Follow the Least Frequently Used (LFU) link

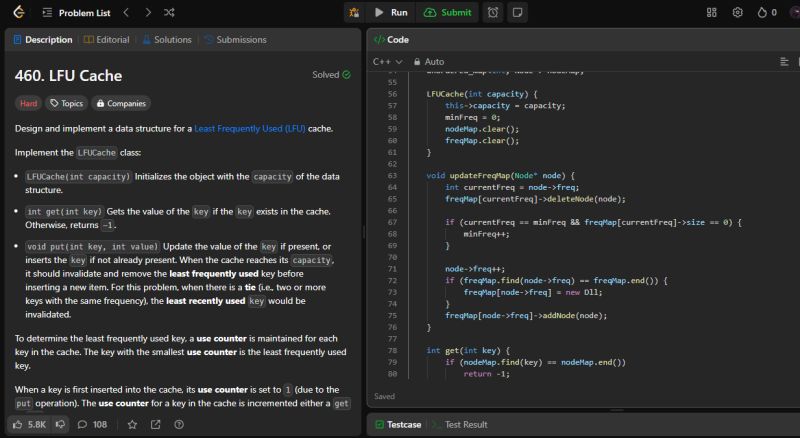[x=250, y=129]
